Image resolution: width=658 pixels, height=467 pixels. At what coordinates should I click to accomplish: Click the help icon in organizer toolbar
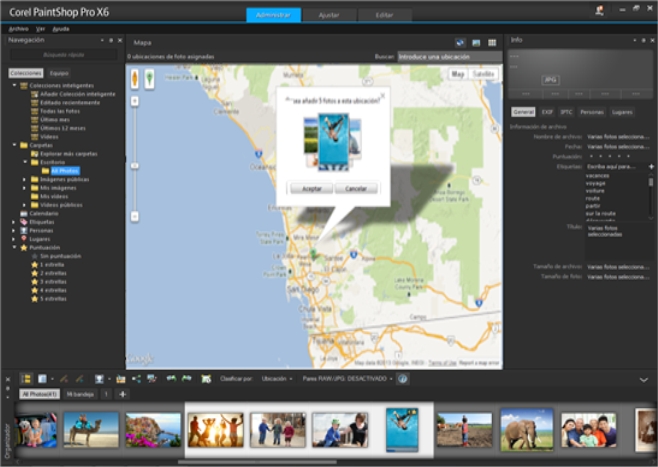[x=403, y=379]
